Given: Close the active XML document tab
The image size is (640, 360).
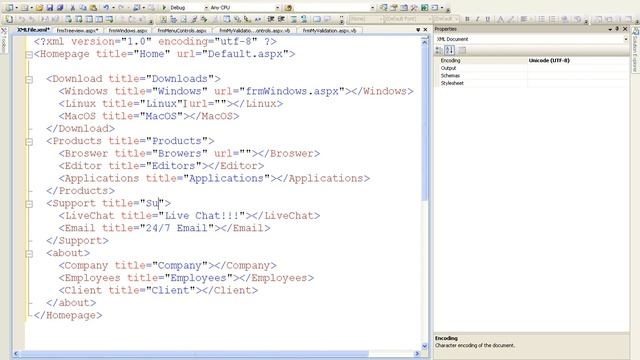Looking at the screenshot, I should 425,30.
